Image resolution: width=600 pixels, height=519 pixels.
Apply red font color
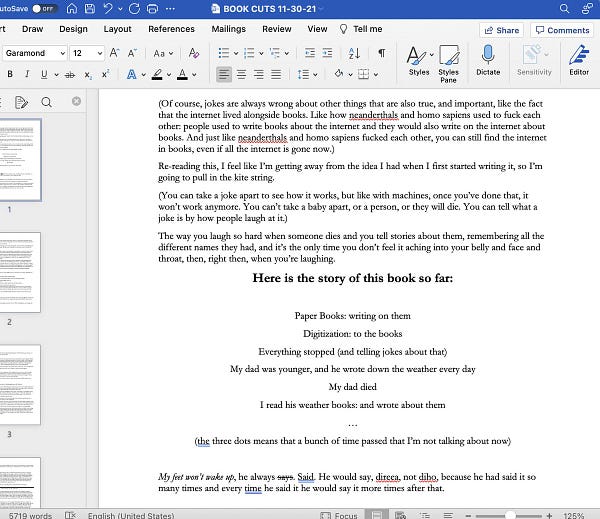183,74
